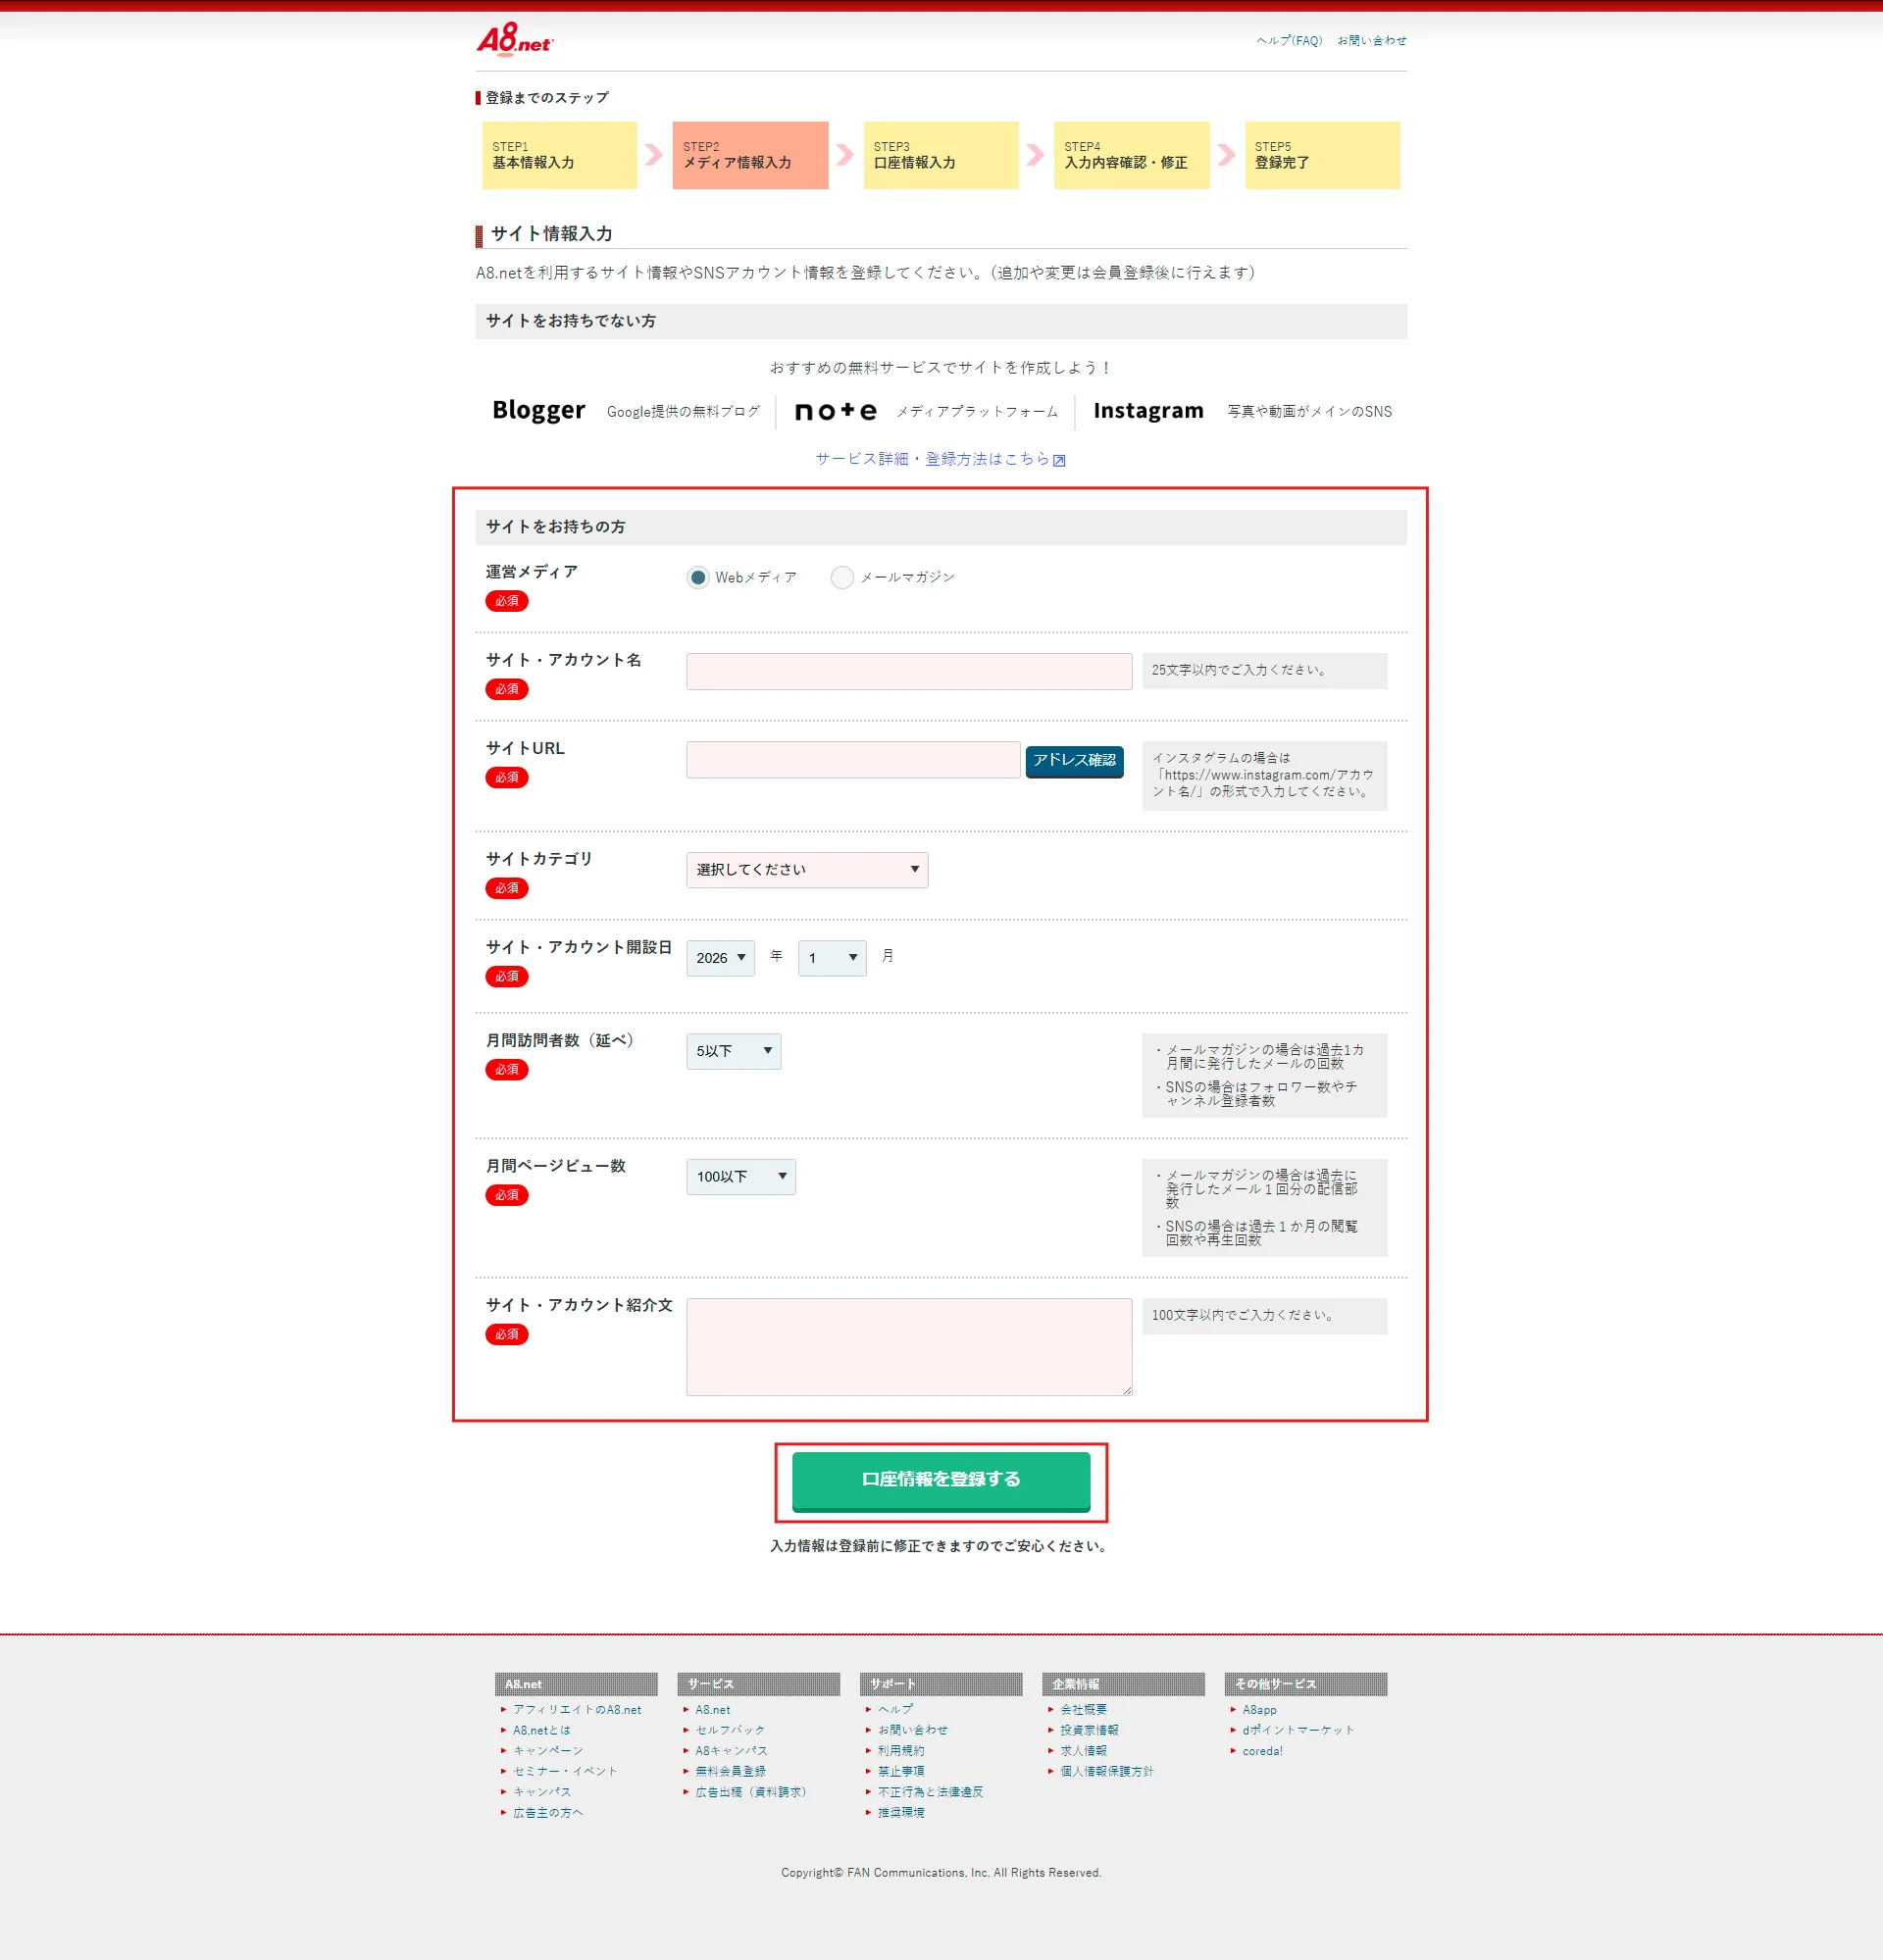Screen dimensions: 1883x1960
Task: Open footer link 推奨環境
Action: pos(901,1812)
